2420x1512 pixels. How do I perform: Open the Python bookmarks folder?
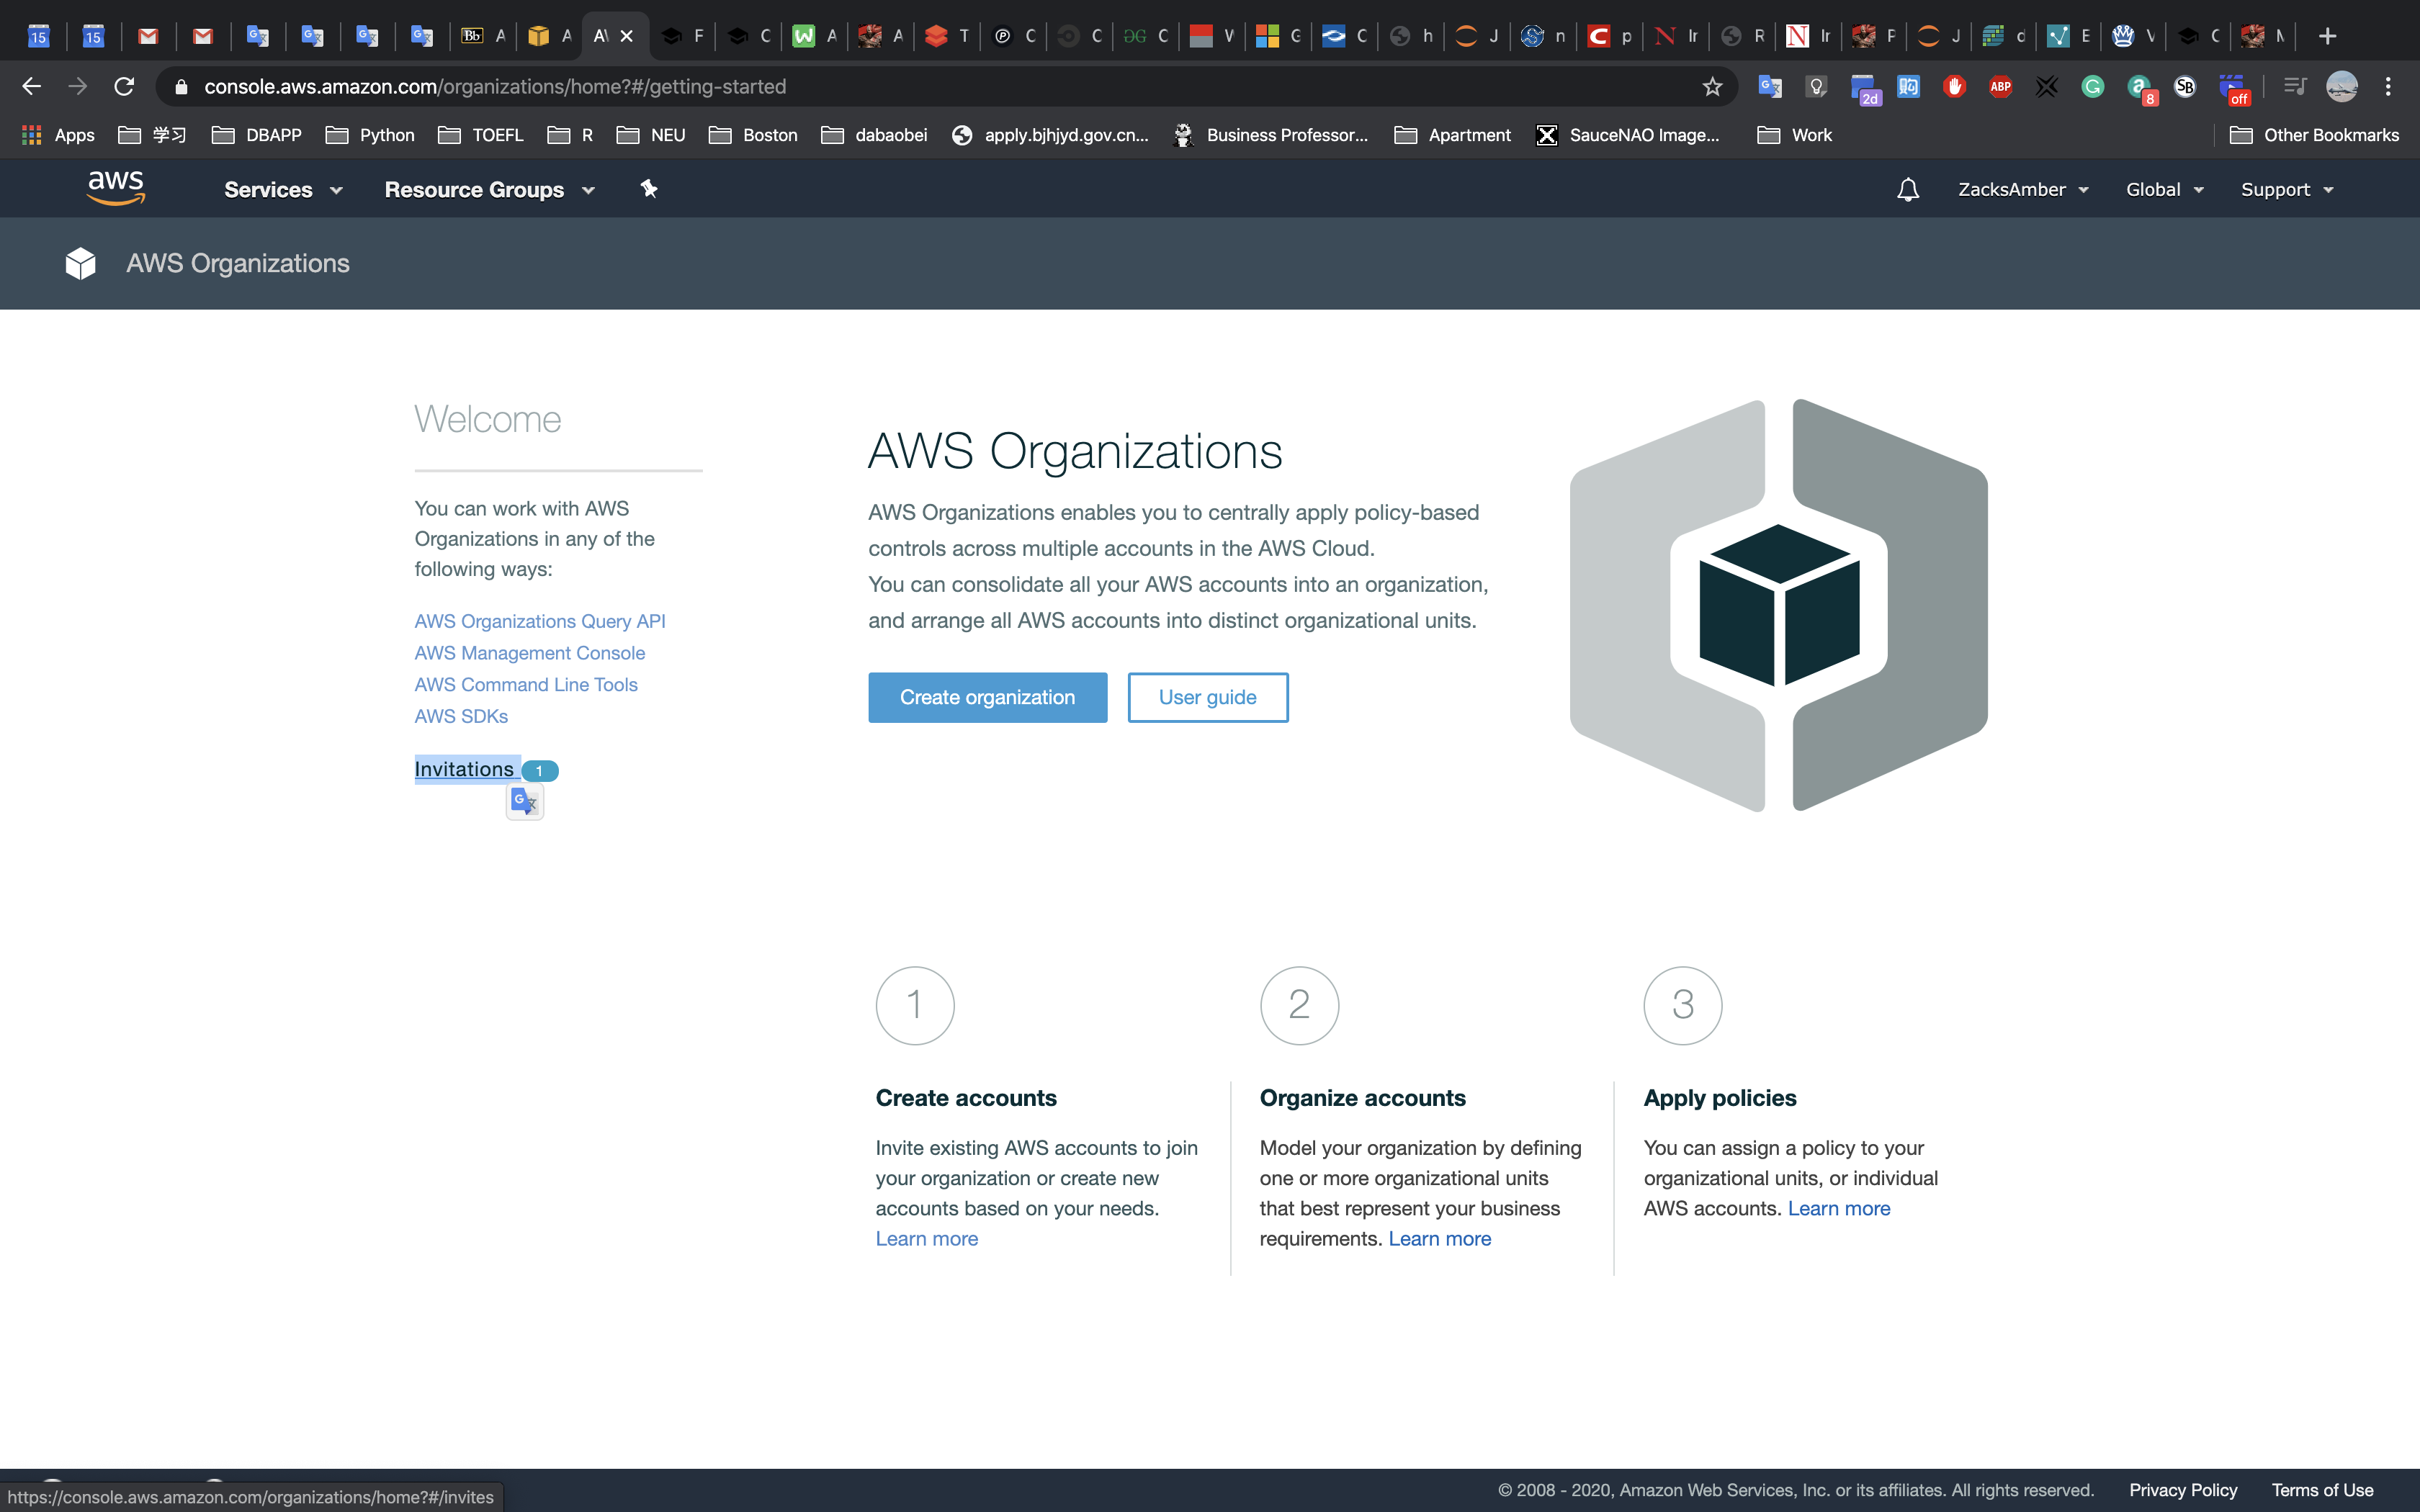(371, 135)
